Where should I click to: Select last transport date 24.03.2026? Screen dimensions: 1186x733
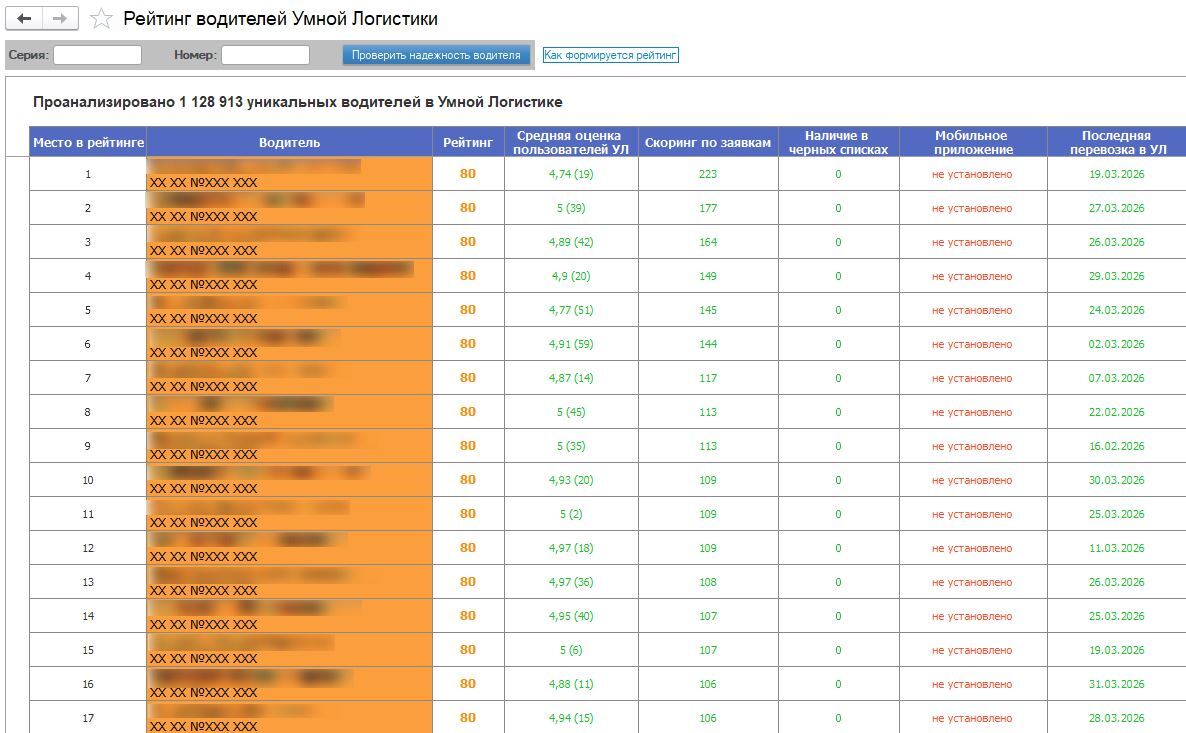tap(1116, 310)
